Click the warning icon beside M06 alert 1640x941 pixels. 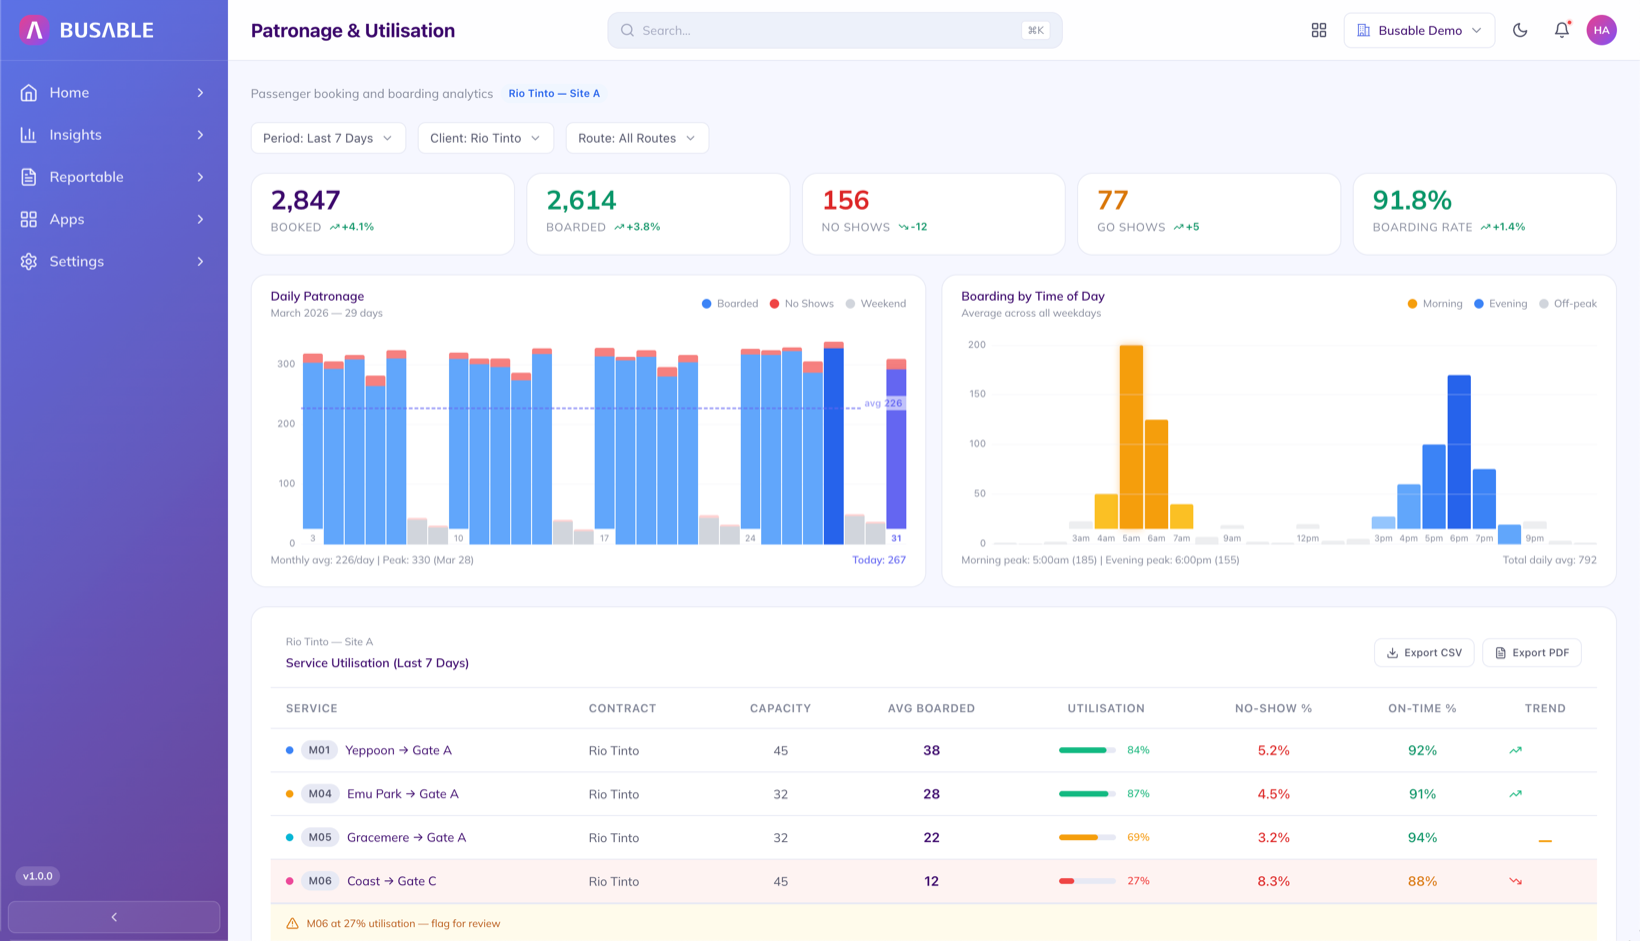tap(292, 924)
